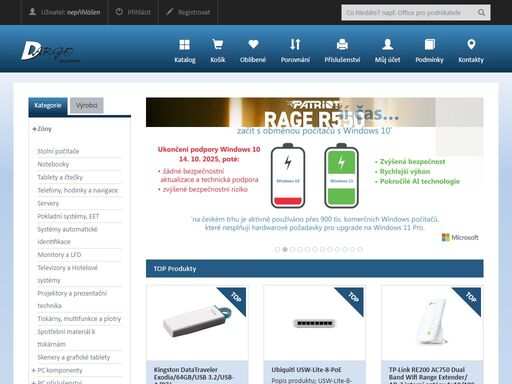Click the Podmínky document icon
This screenshot has height=384, width=512.
[x=429, y=44]
